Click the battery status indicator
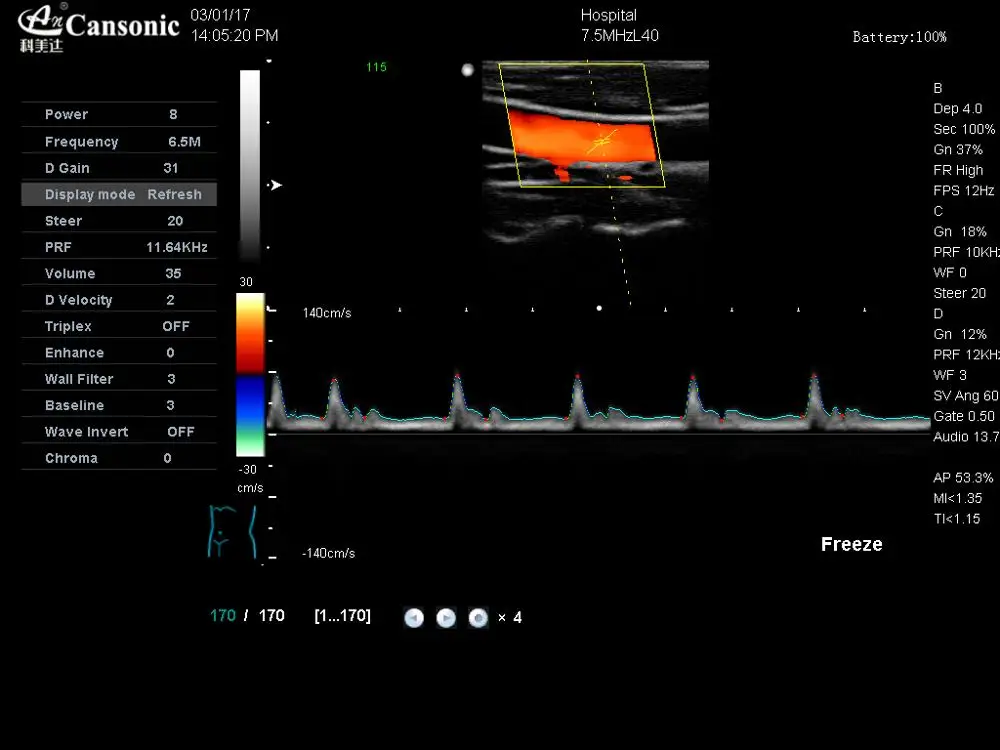 [x=898, y=37]
